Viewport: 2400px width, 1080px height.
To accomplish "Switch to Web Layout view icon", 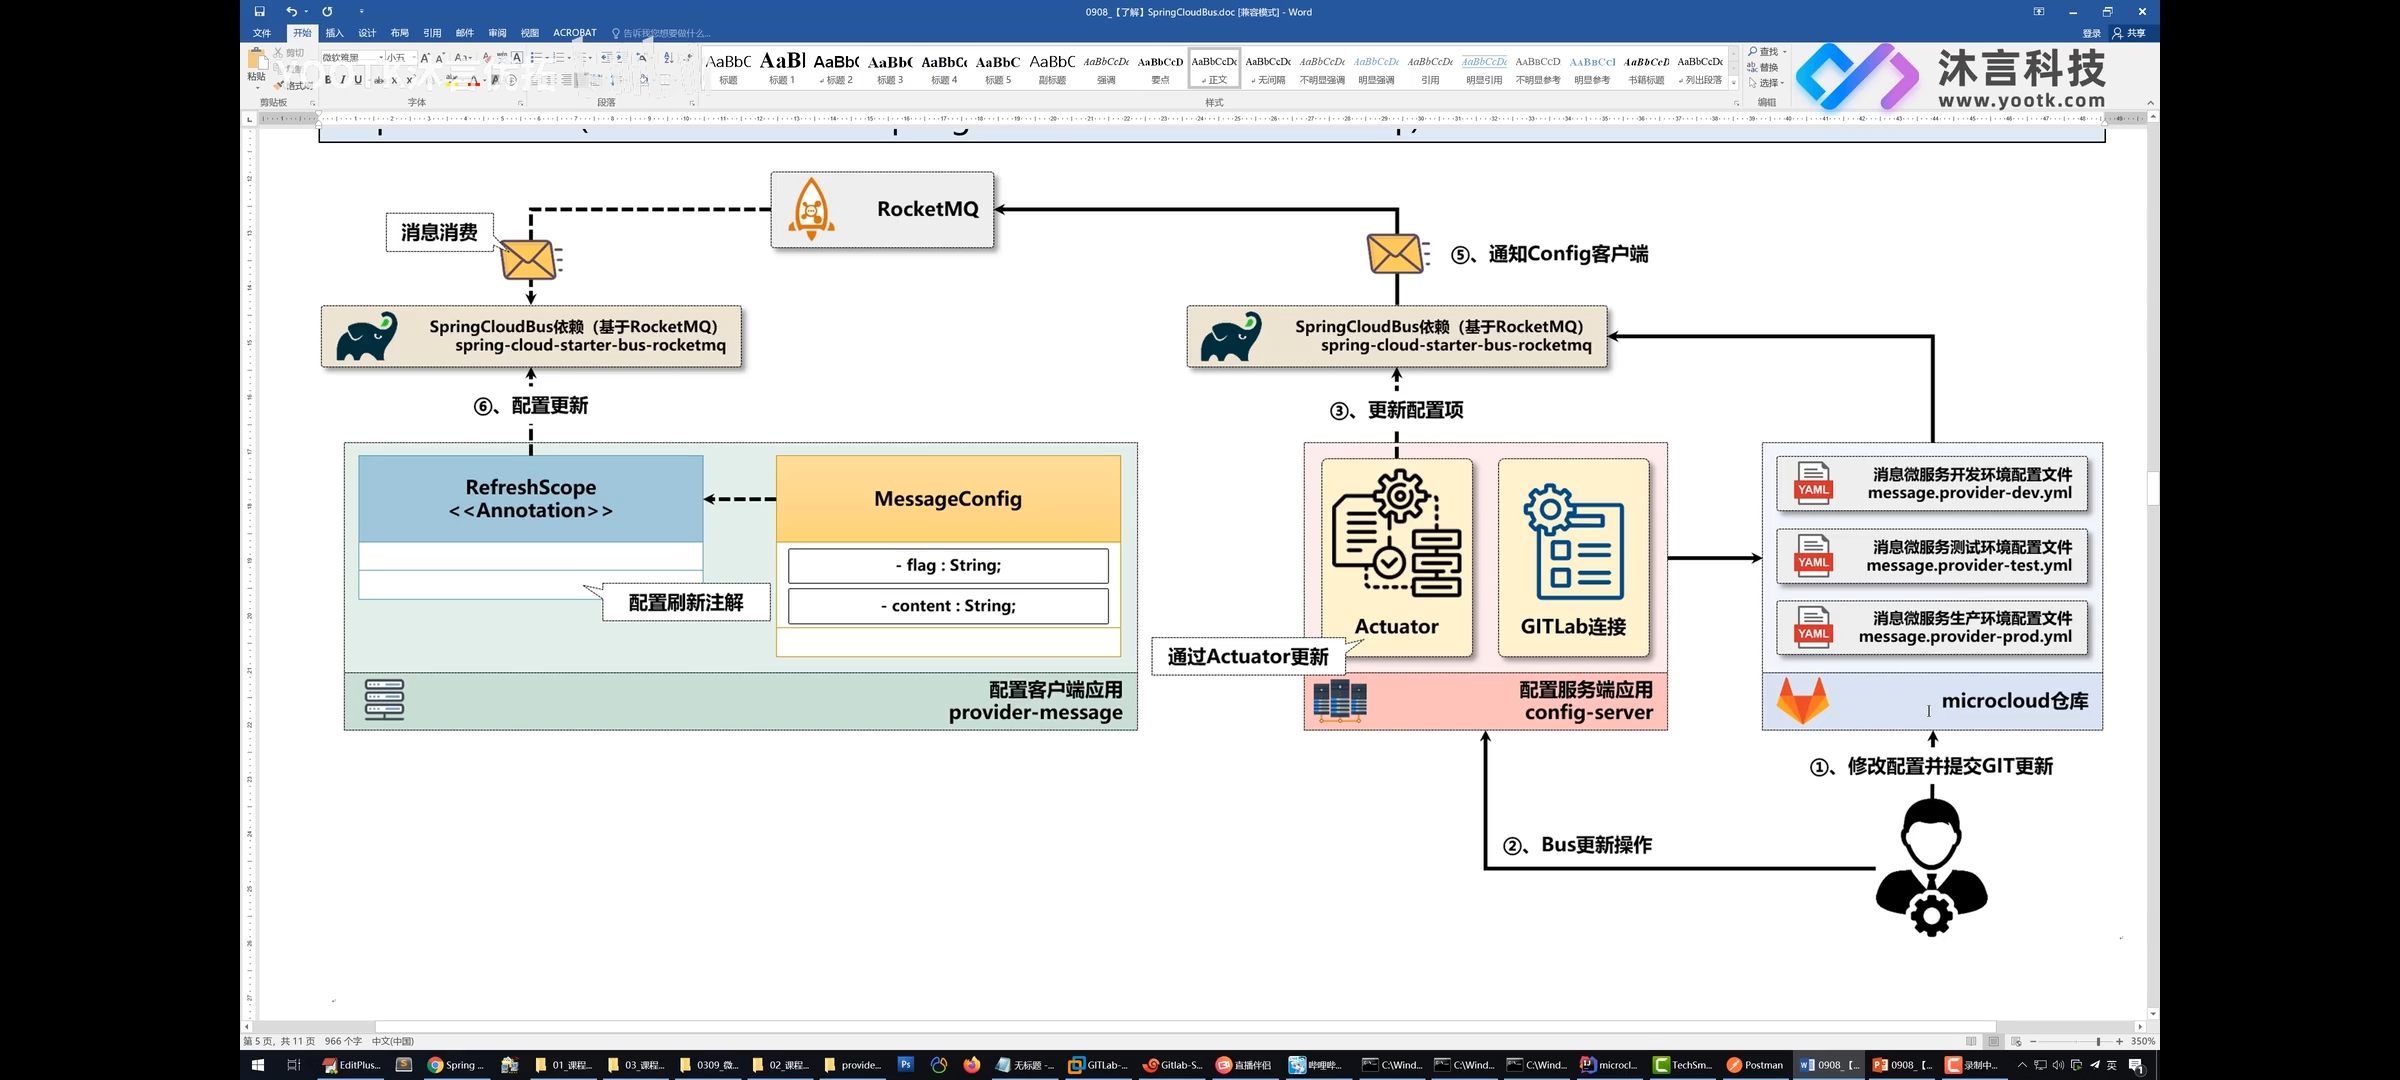I will click(2015, 1041).
